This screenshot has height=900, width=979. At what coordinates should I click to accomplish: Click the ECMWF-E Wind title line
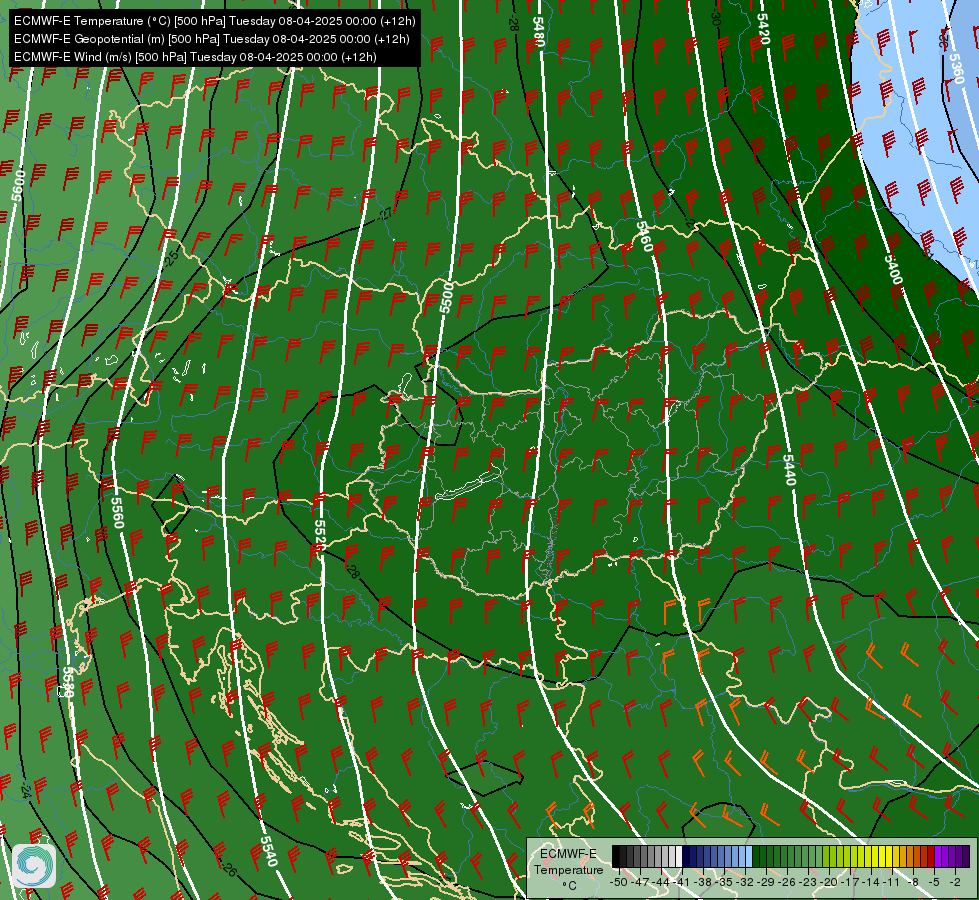pyautogui.click(x=195, y=57)
